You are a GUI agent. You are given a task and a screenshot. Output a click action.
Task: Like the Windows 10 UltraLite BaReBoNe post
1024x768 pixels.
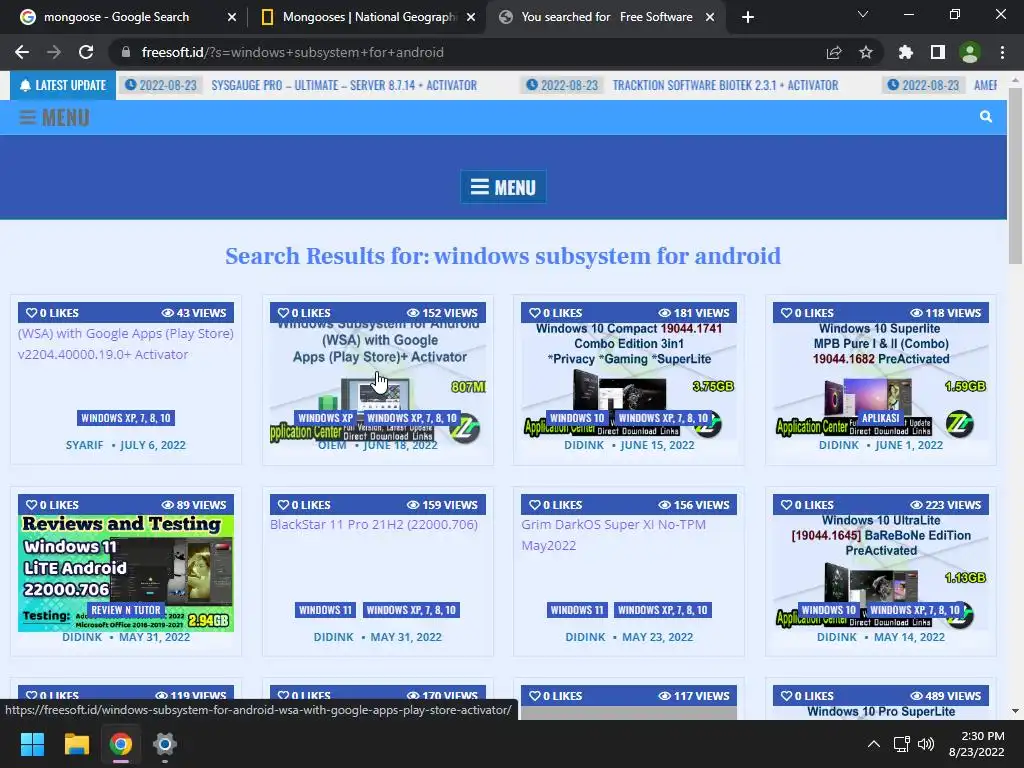point(807,505)
